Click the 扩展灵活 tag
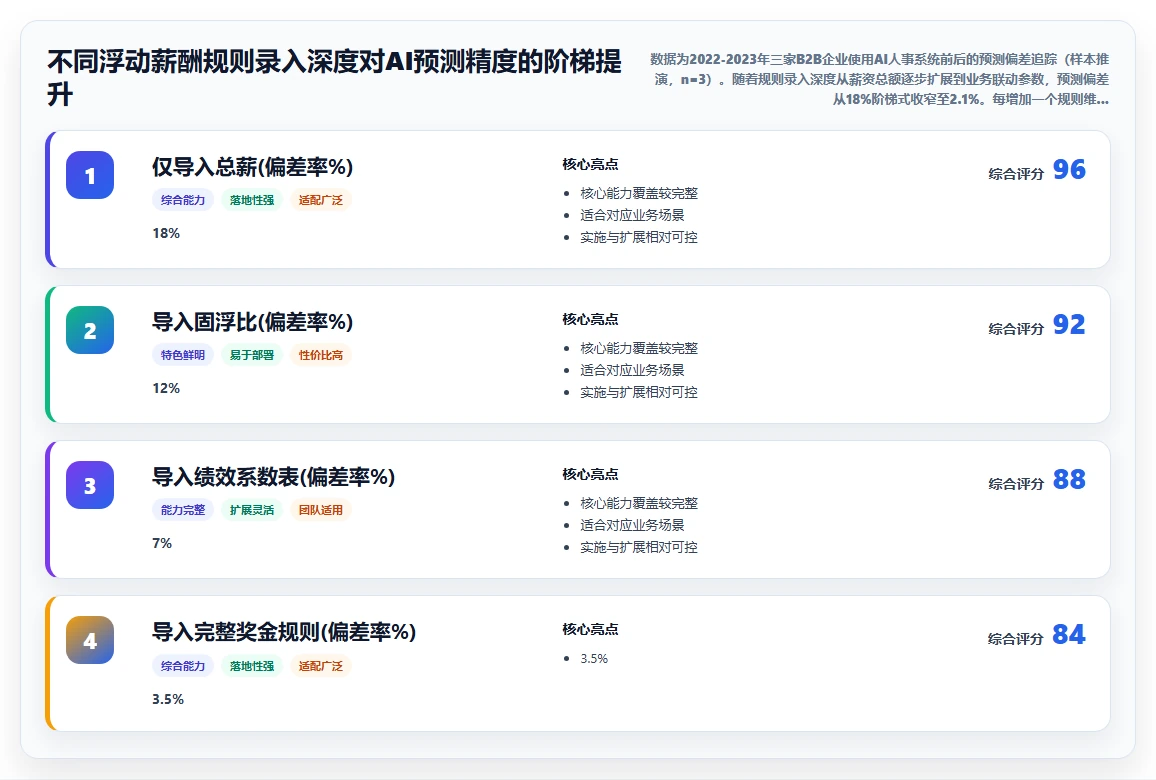 251,509
